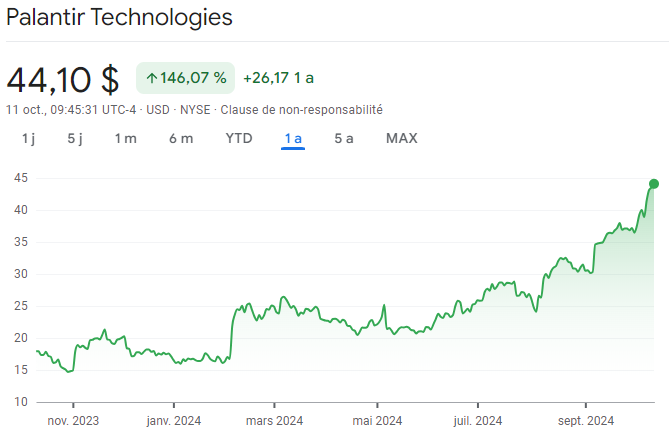Switch chart to 1 m range

(x=125, y=139)
